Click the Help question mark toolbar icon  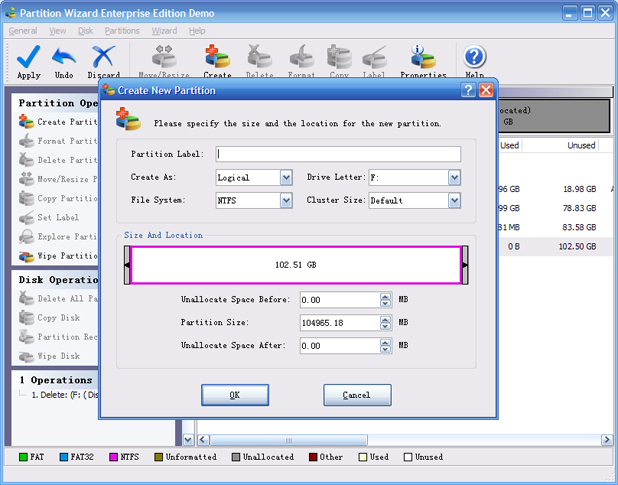point(475,57)
